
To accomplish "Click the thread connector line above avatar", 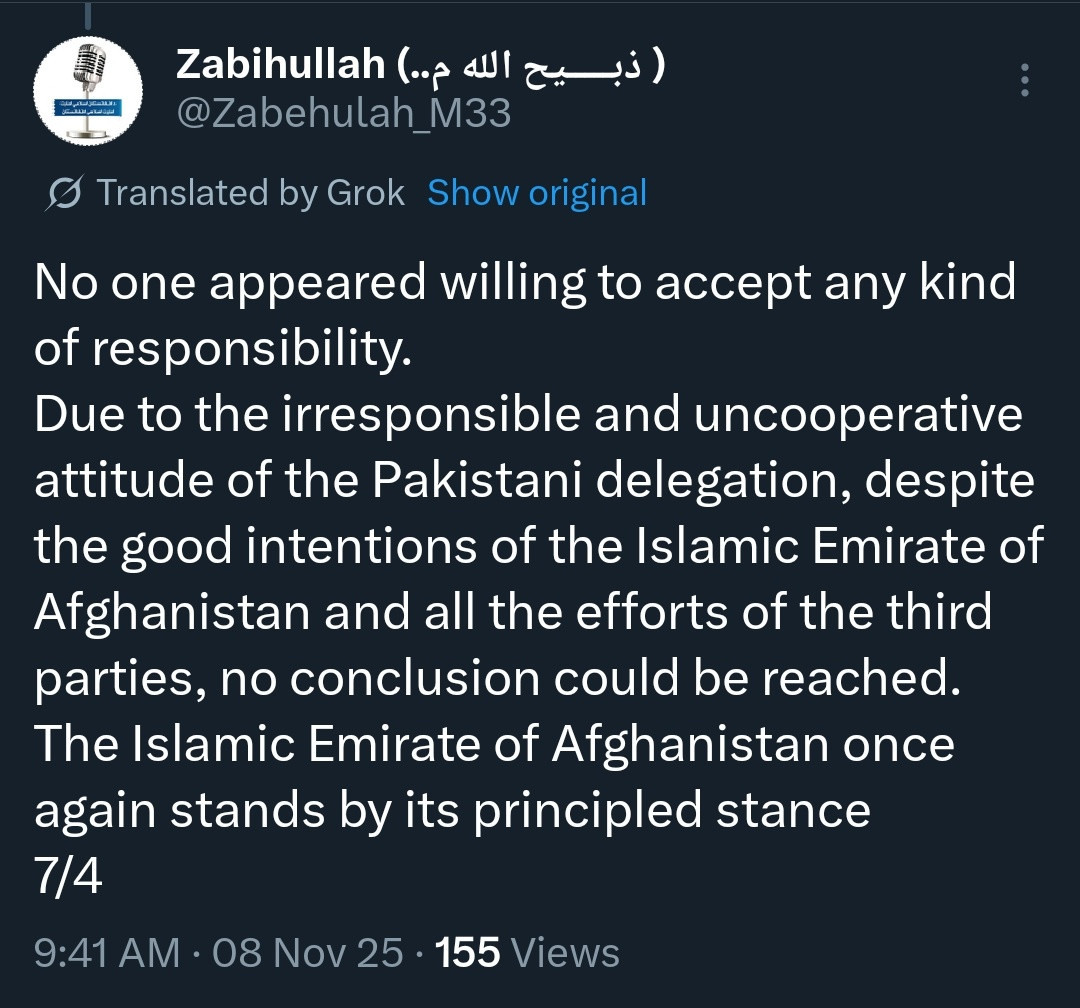I will (x=88, y=14).
